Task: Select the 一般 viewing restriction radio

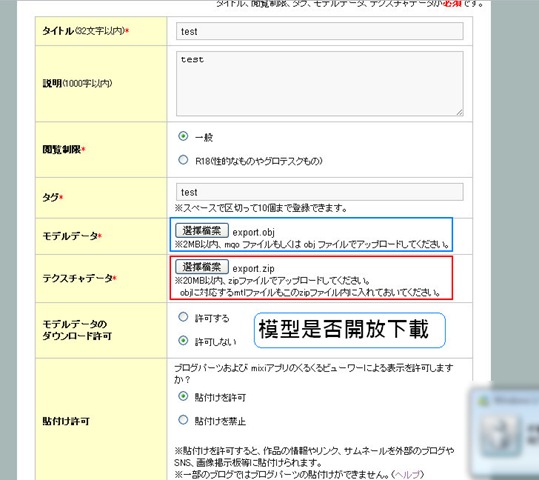Action: click(x=183, y=136)
